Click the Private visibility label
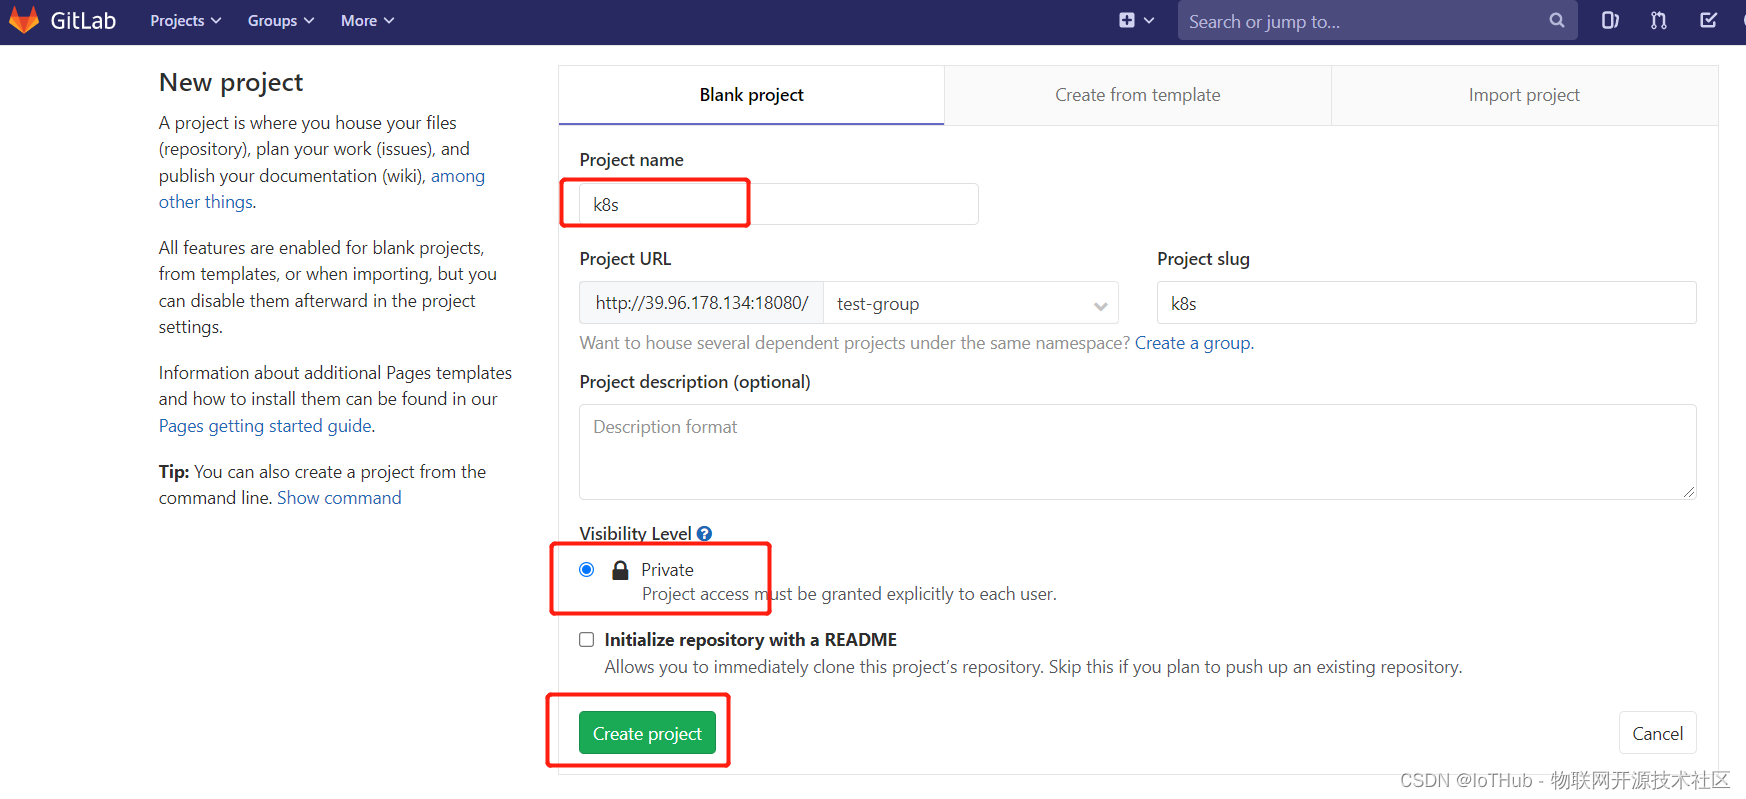Viewport: 1746px width, 799px height. click(x=667, y=570)
